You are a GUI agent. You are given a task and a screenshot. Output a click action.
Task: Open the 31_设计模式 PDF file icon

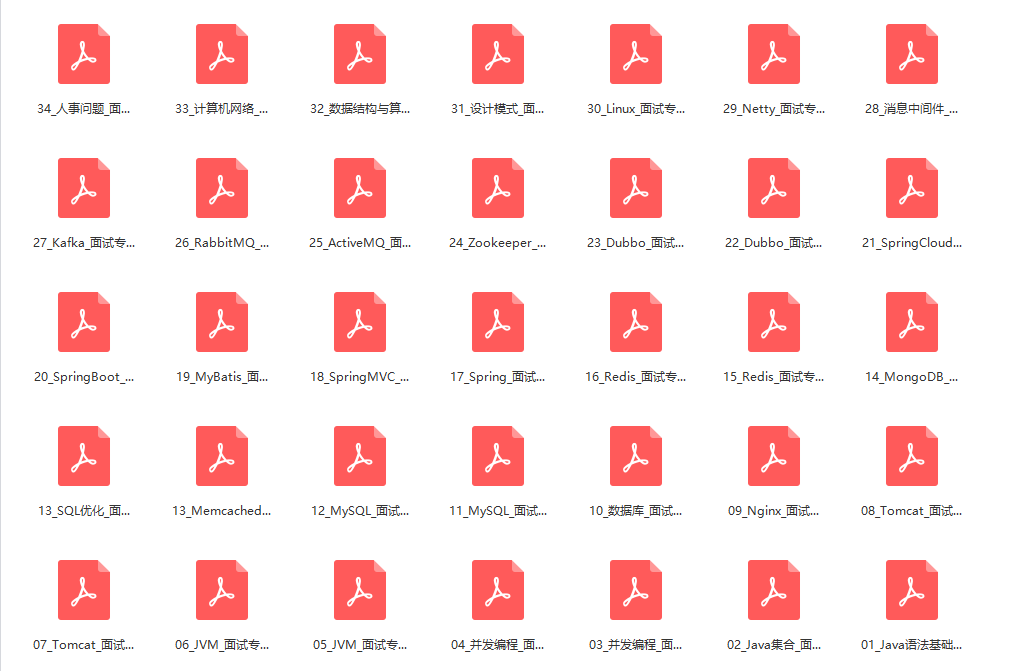coord(498,54)
